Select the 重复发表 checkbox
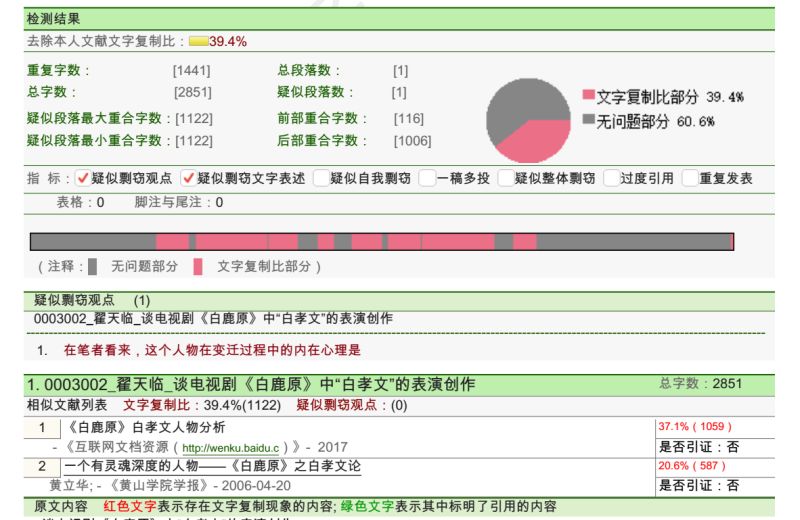The image size is (800, 520). point(690,179)
